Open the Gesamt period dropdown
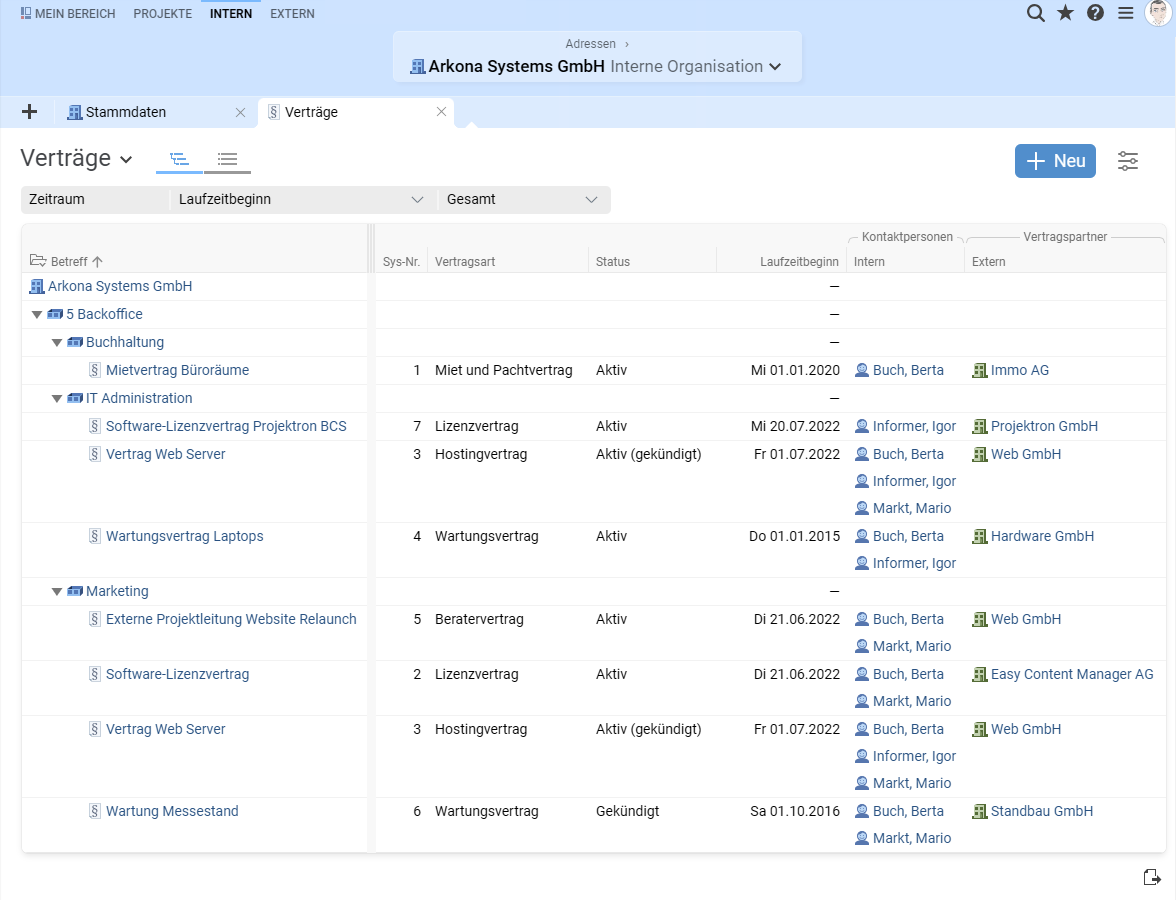This screenshot has width=1176, height=900. 524,200
